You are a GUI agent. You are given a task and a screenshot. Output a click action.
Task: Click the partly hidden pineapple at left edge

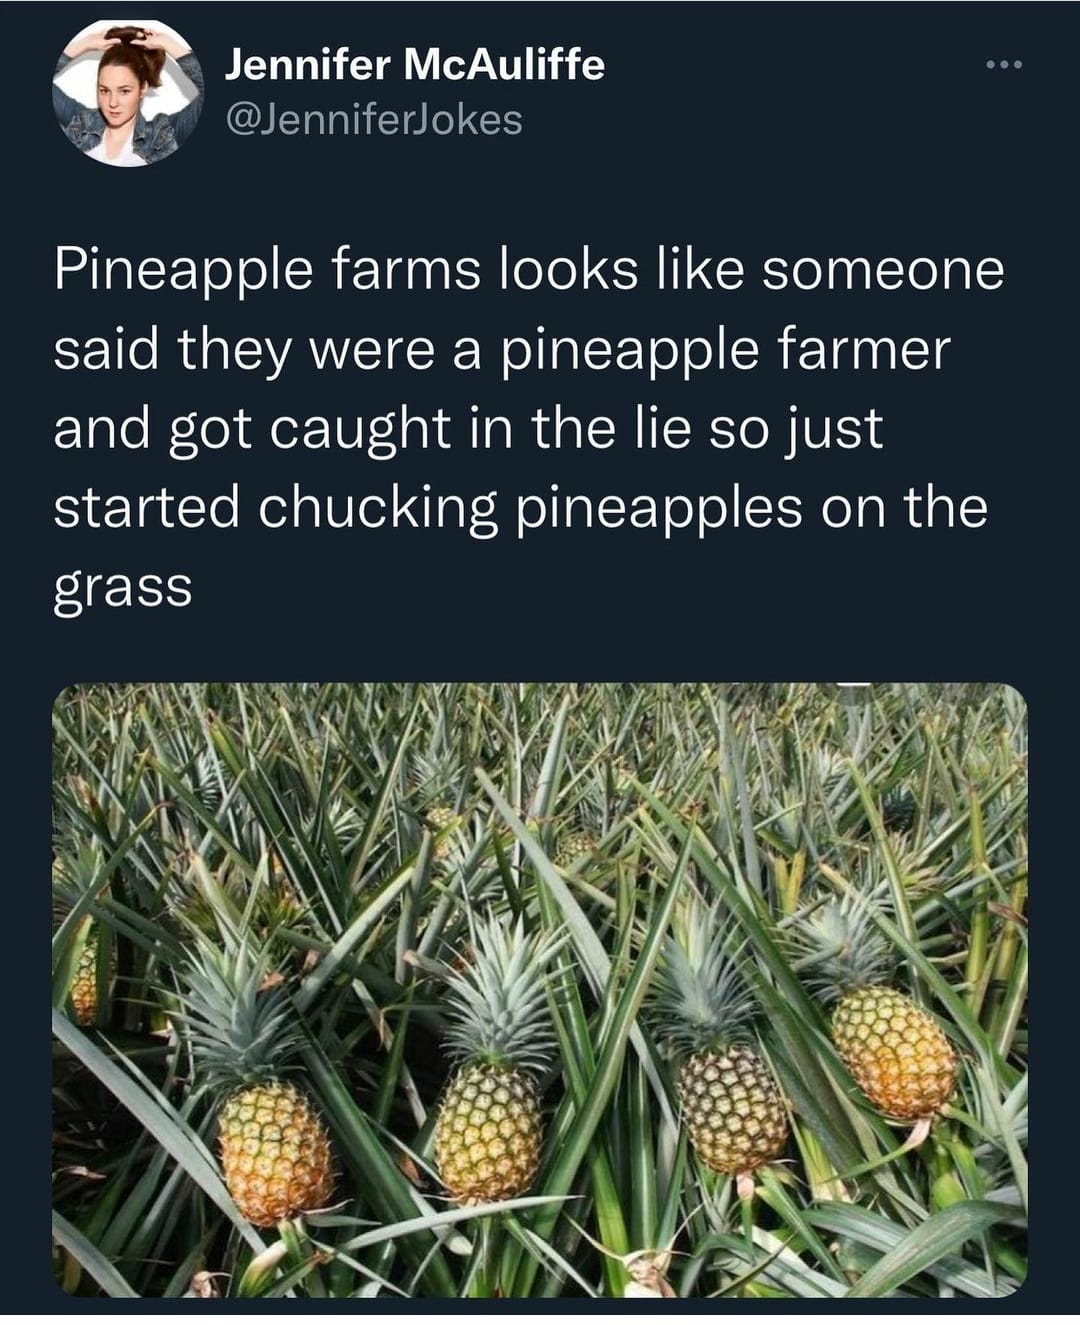tap(85, 980)
